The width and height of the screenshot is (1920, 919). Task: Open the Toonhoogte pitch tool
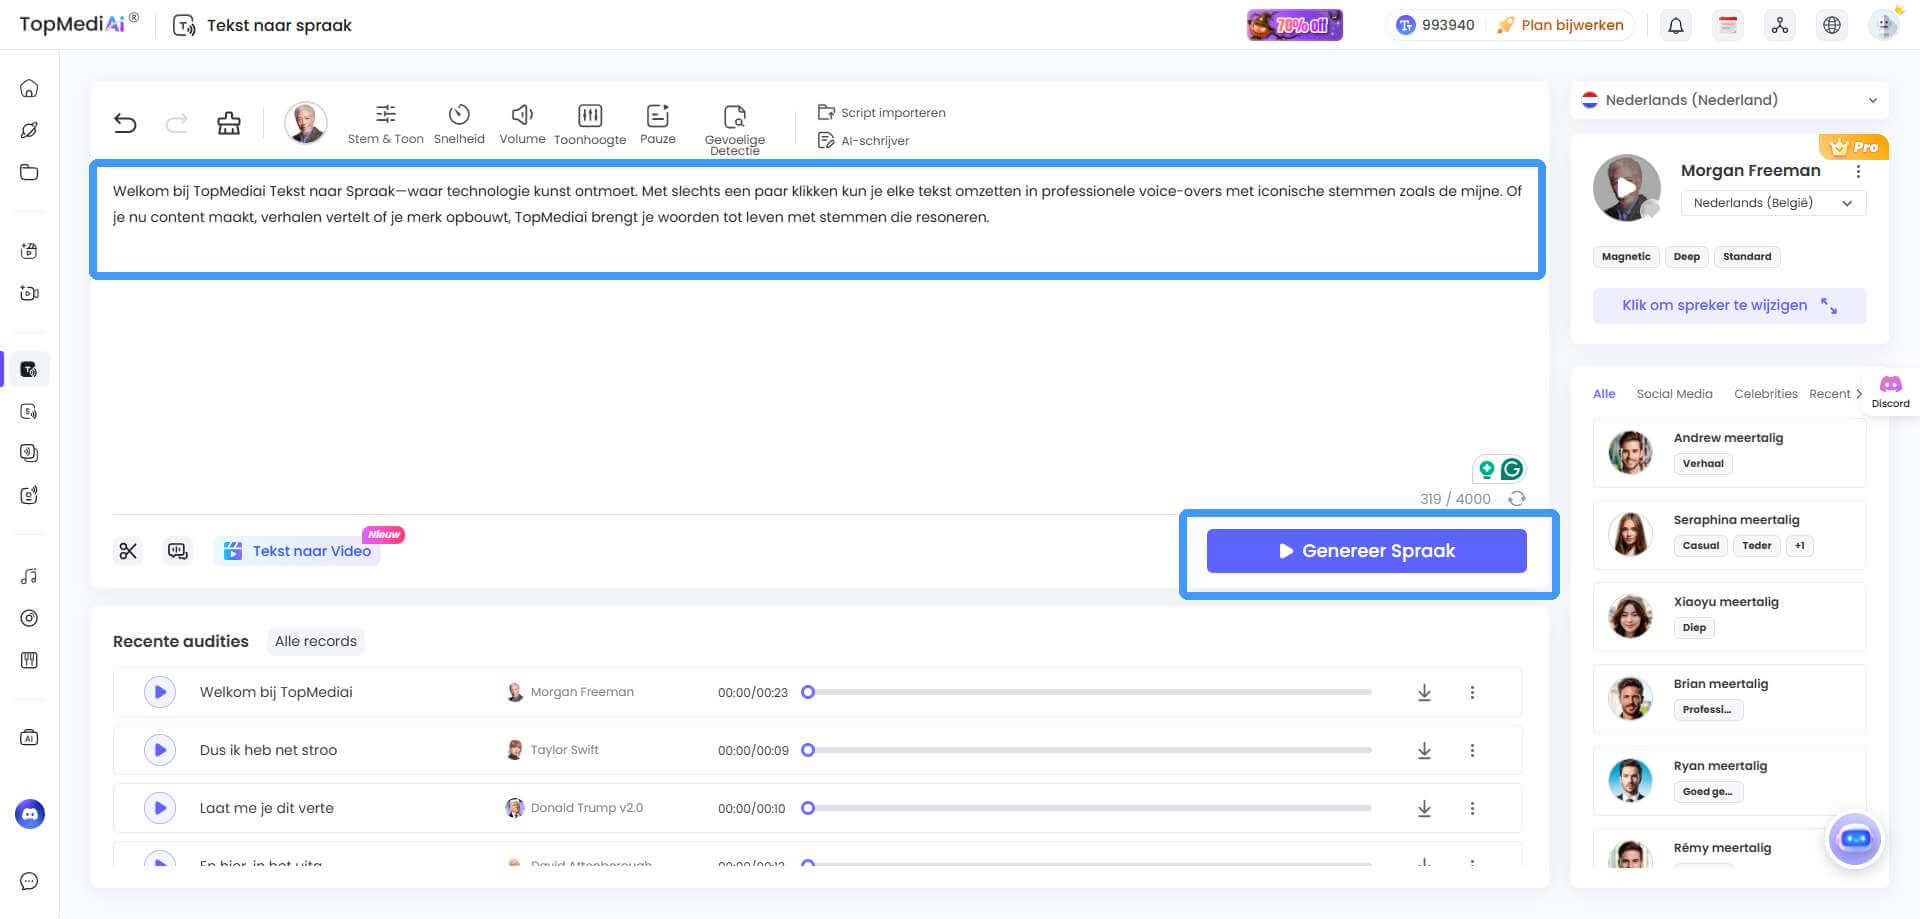point(590,124)
